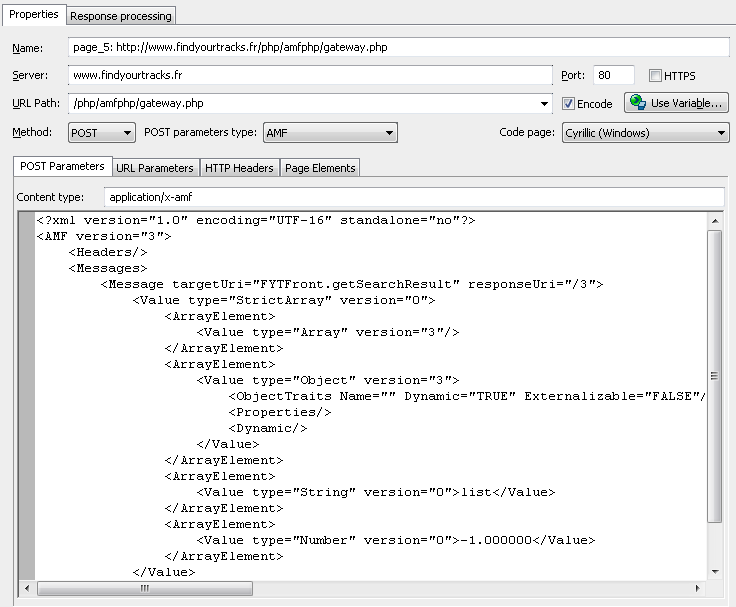Select the POST Parameters tab
Image resolution: width=736 pixels, height=607 pixels.
coord(62,166)
